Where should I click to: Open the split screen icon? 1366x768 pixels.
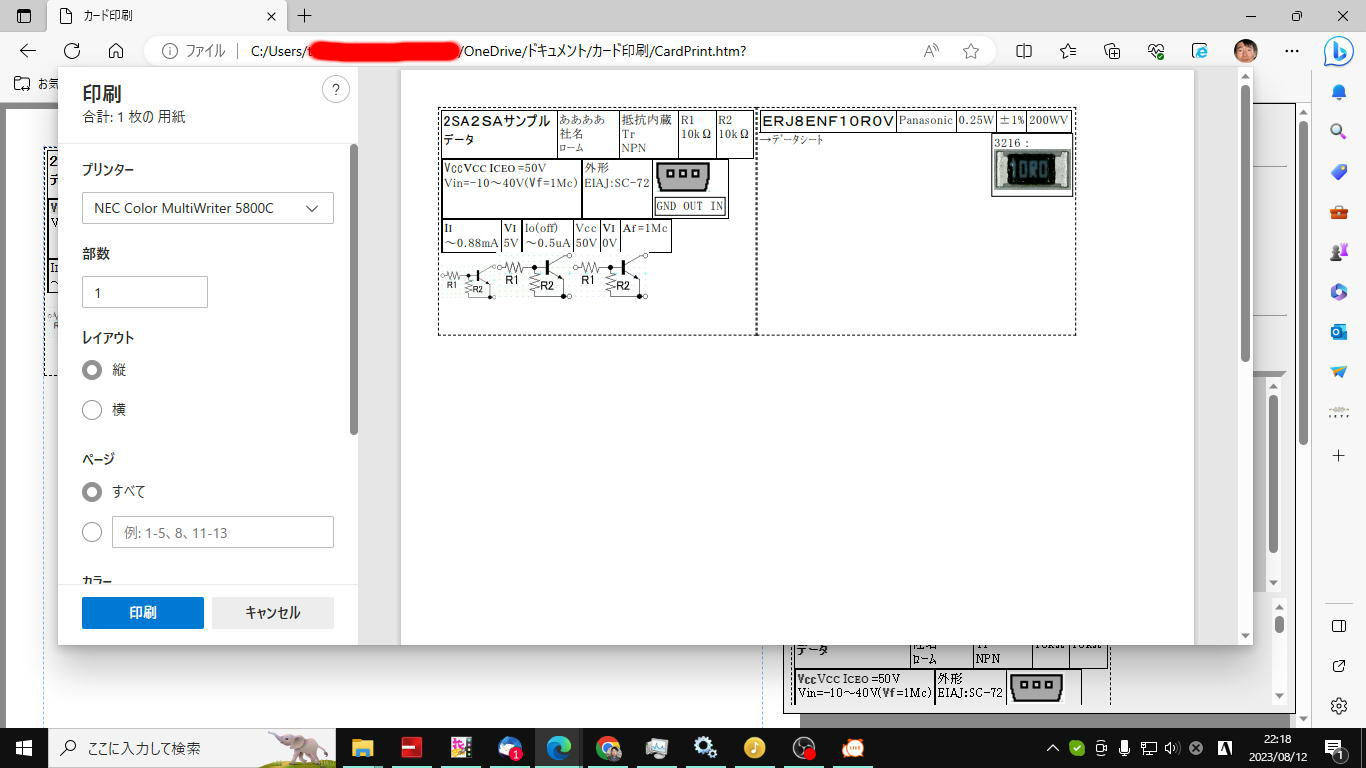pyautogui.click(x=1024, y=51)
